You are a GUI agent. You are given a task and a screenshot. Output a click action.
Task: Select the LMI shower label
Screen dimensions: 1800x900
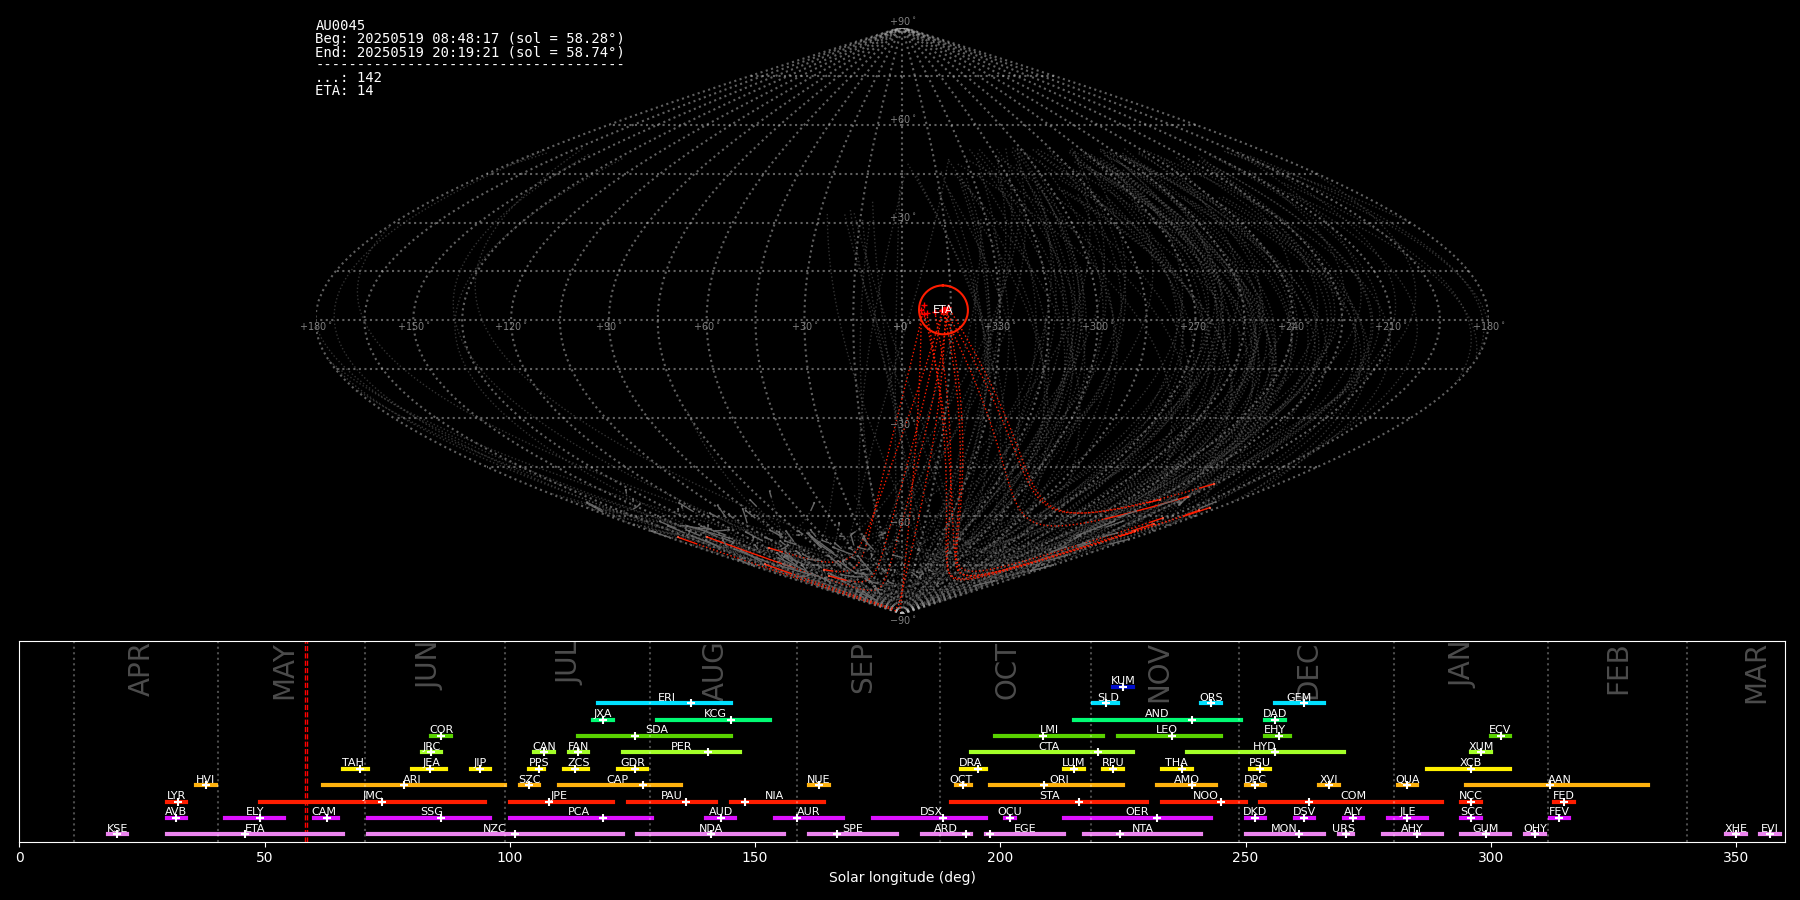tap(1048, 730)
